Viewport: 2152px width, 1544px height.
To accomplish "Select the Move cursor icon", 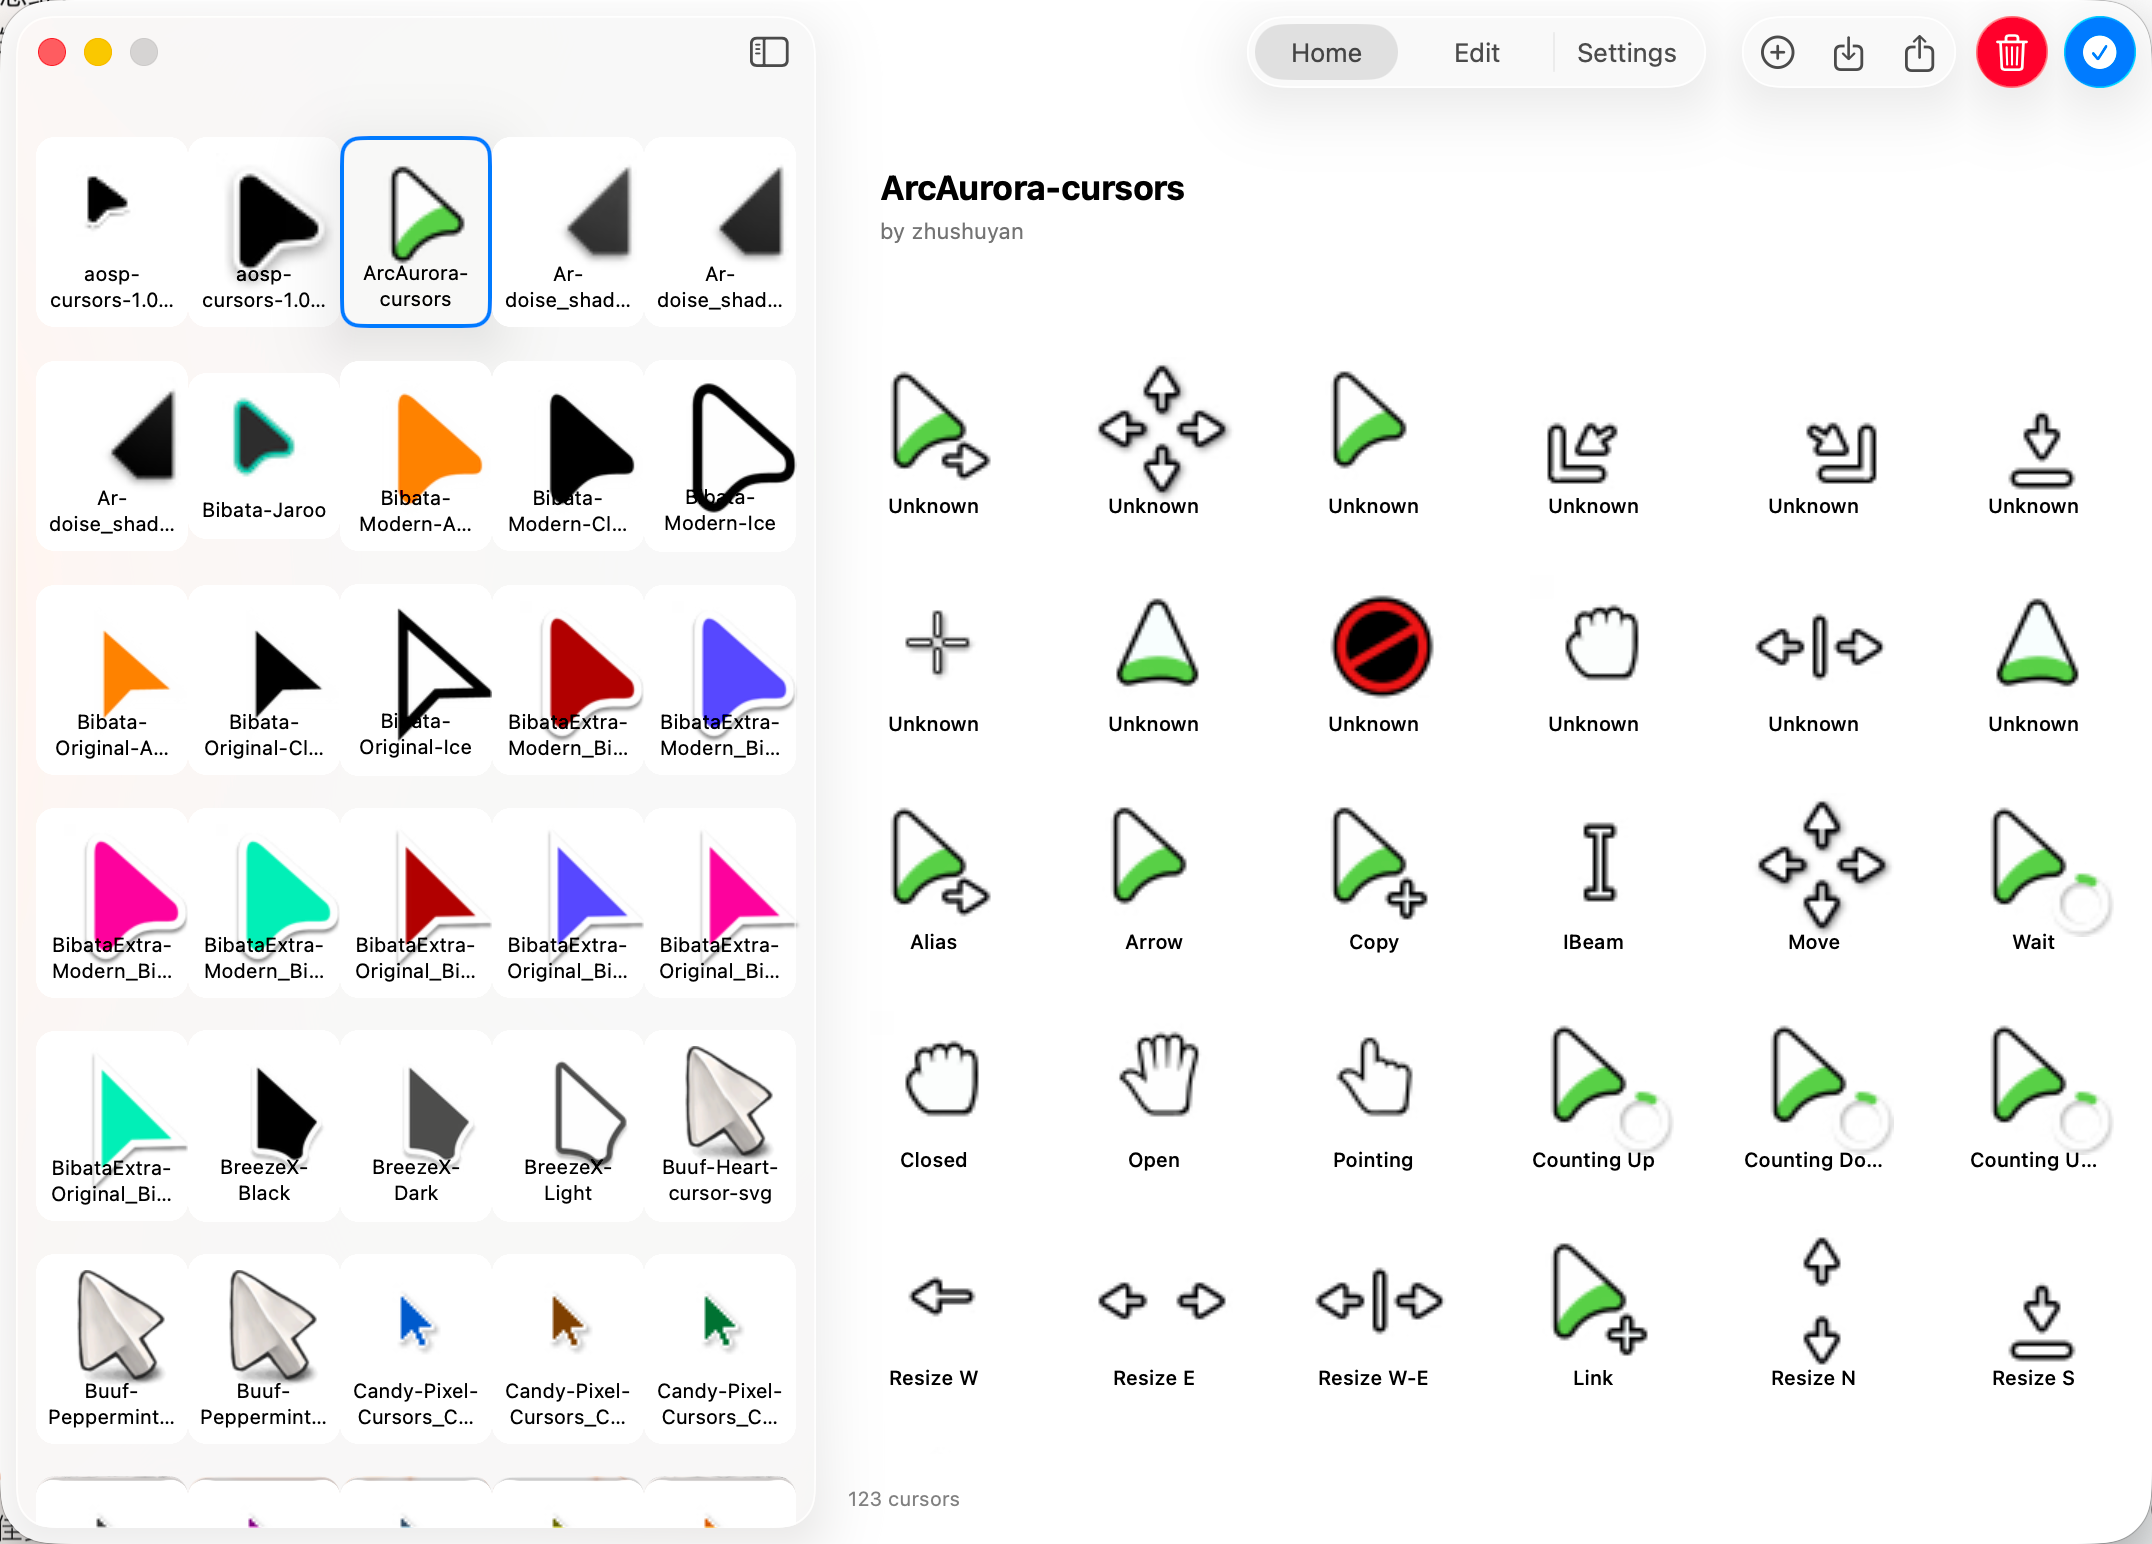I will click(x=1820, y=864).
